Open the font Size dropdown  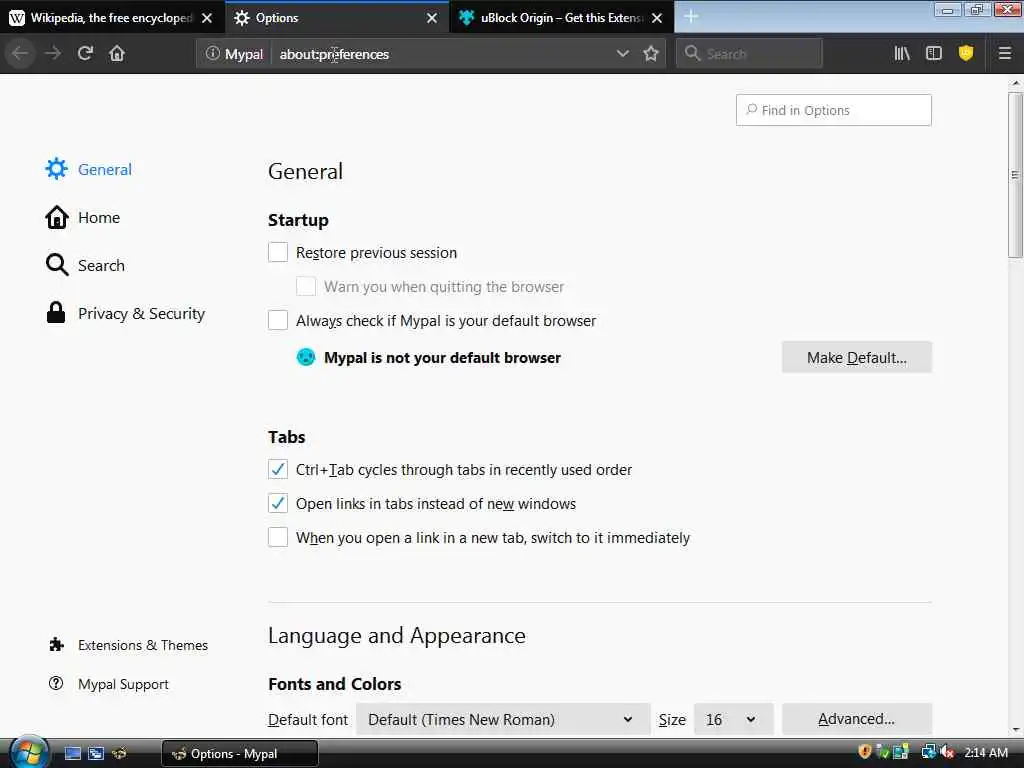click(x=733, y=719)
